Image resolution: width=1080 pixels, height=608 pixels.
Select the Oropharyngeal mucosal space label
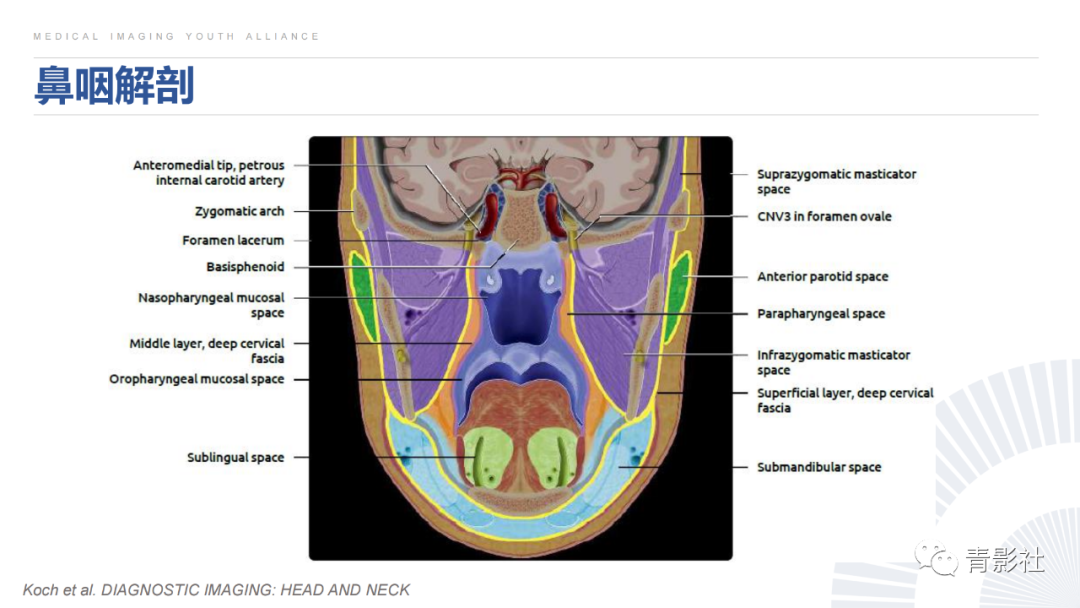pos(196,379)
